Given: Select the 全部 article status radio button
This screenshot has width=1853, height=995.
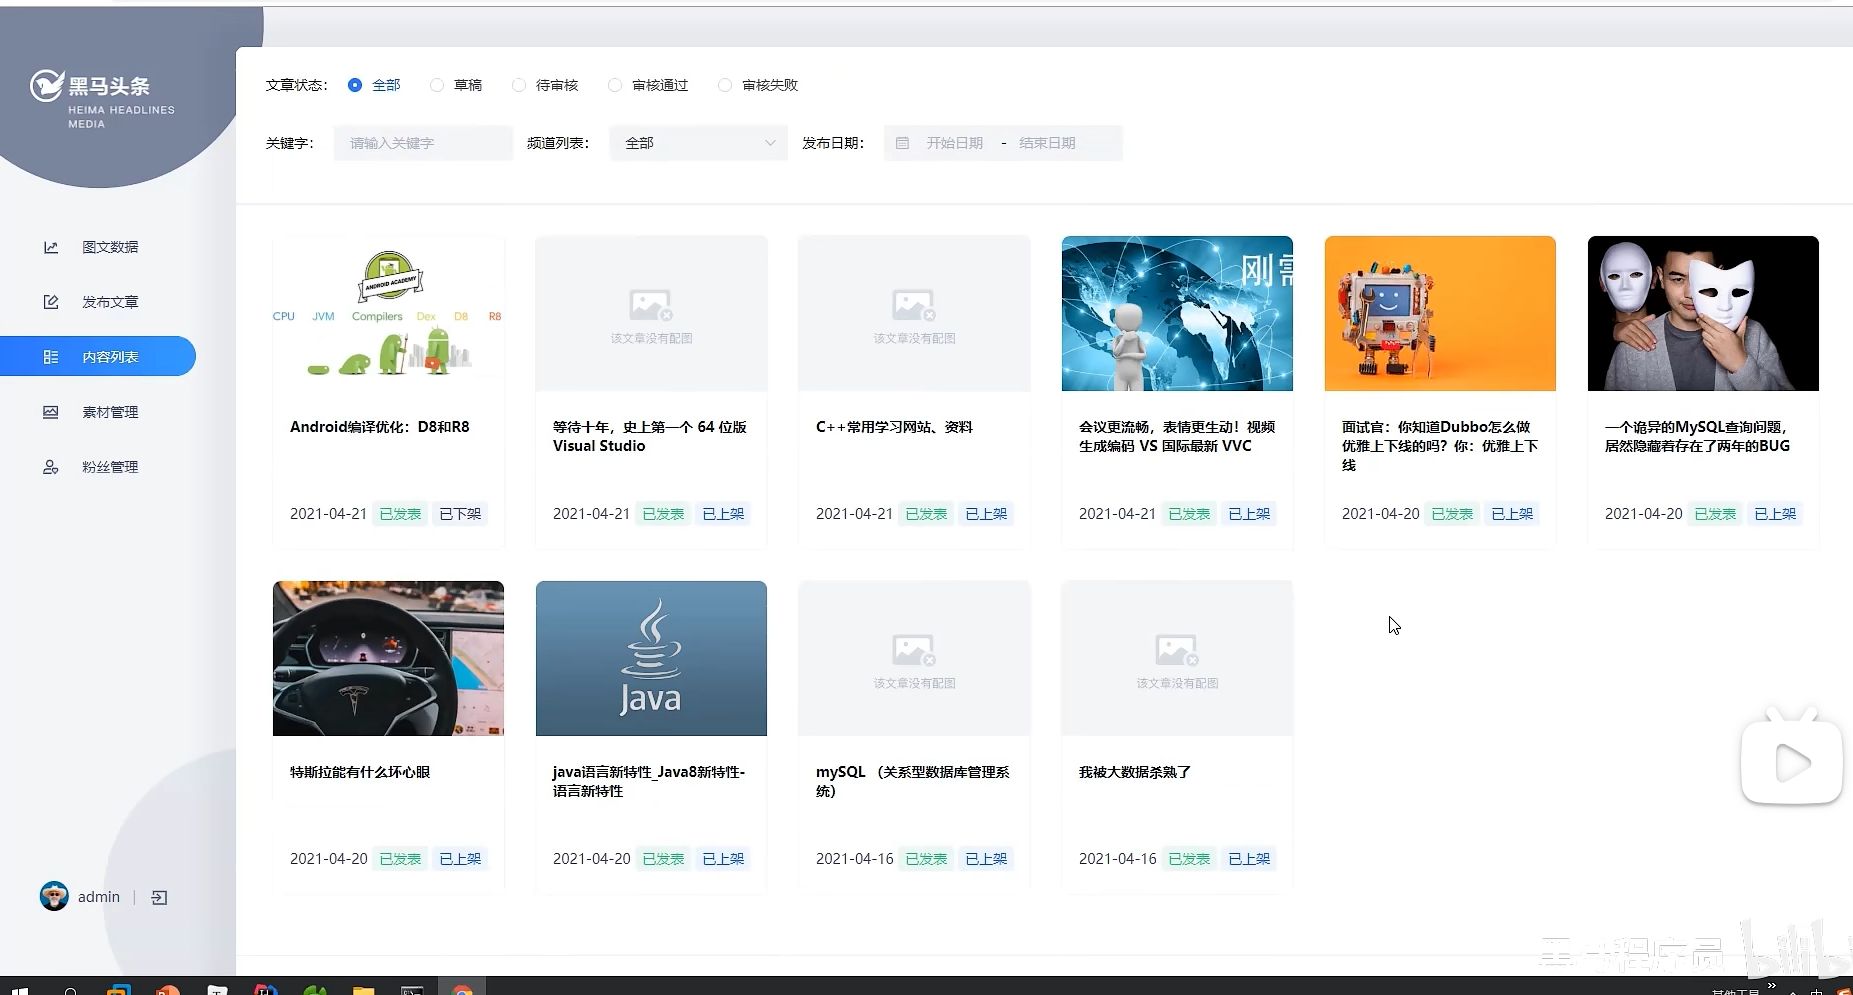Looking at the screenshot, I should pos(355,85).
